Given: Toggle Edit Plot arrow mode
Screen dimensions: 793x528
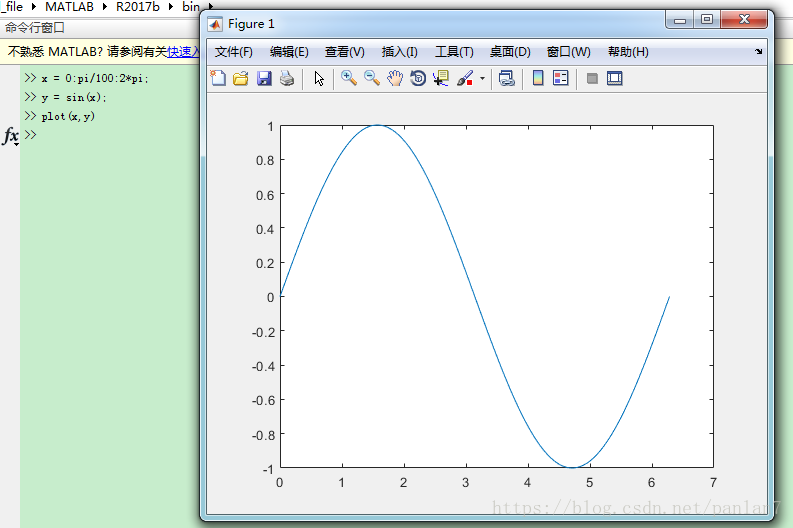Looking at the screenshot, I should click(319, 78).
